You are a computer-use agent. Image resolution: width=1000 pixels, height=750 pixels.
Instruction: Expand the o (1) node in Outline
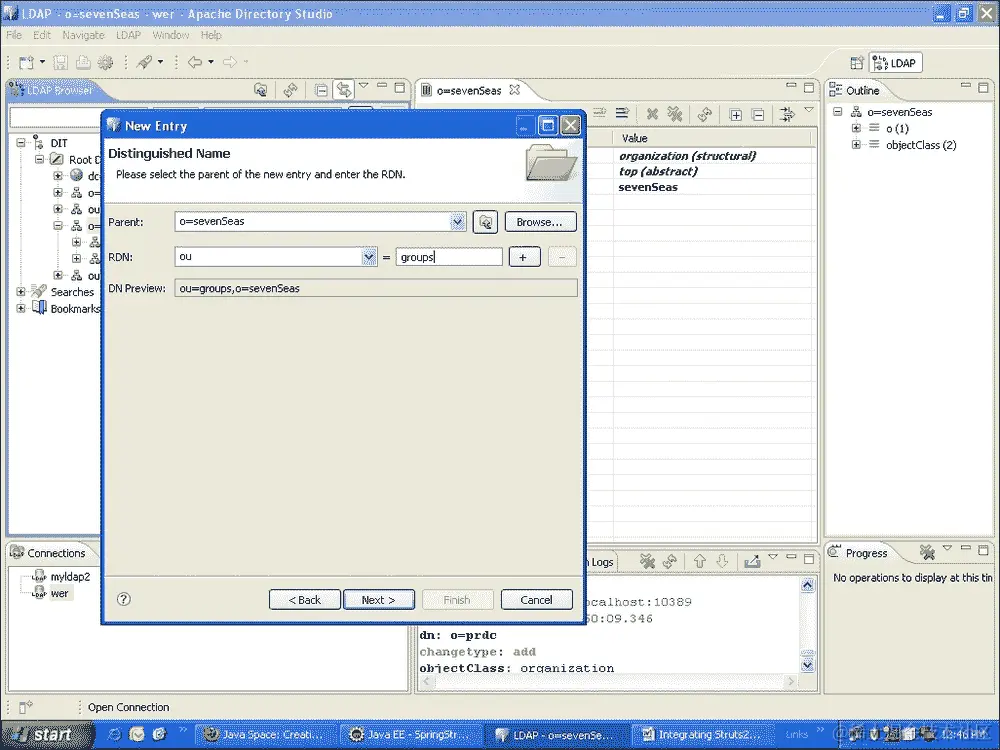pos(857,128)
